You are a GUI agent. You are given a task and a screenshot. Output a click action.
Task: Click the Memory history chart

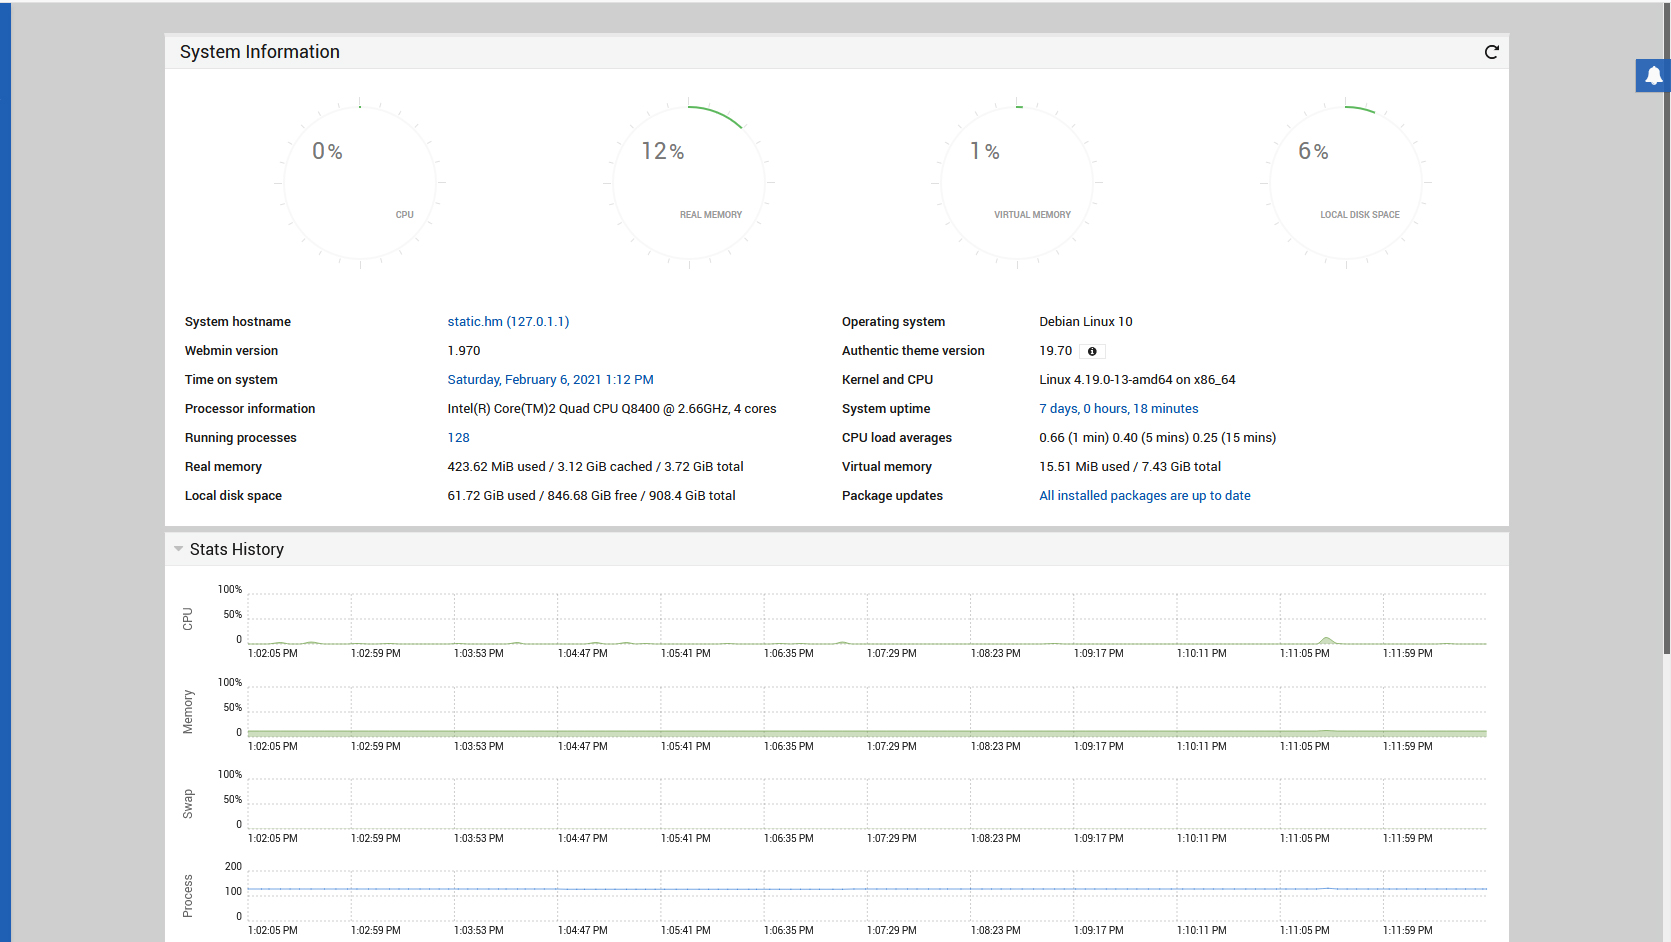pyautogui.click(x=867, y=712)
